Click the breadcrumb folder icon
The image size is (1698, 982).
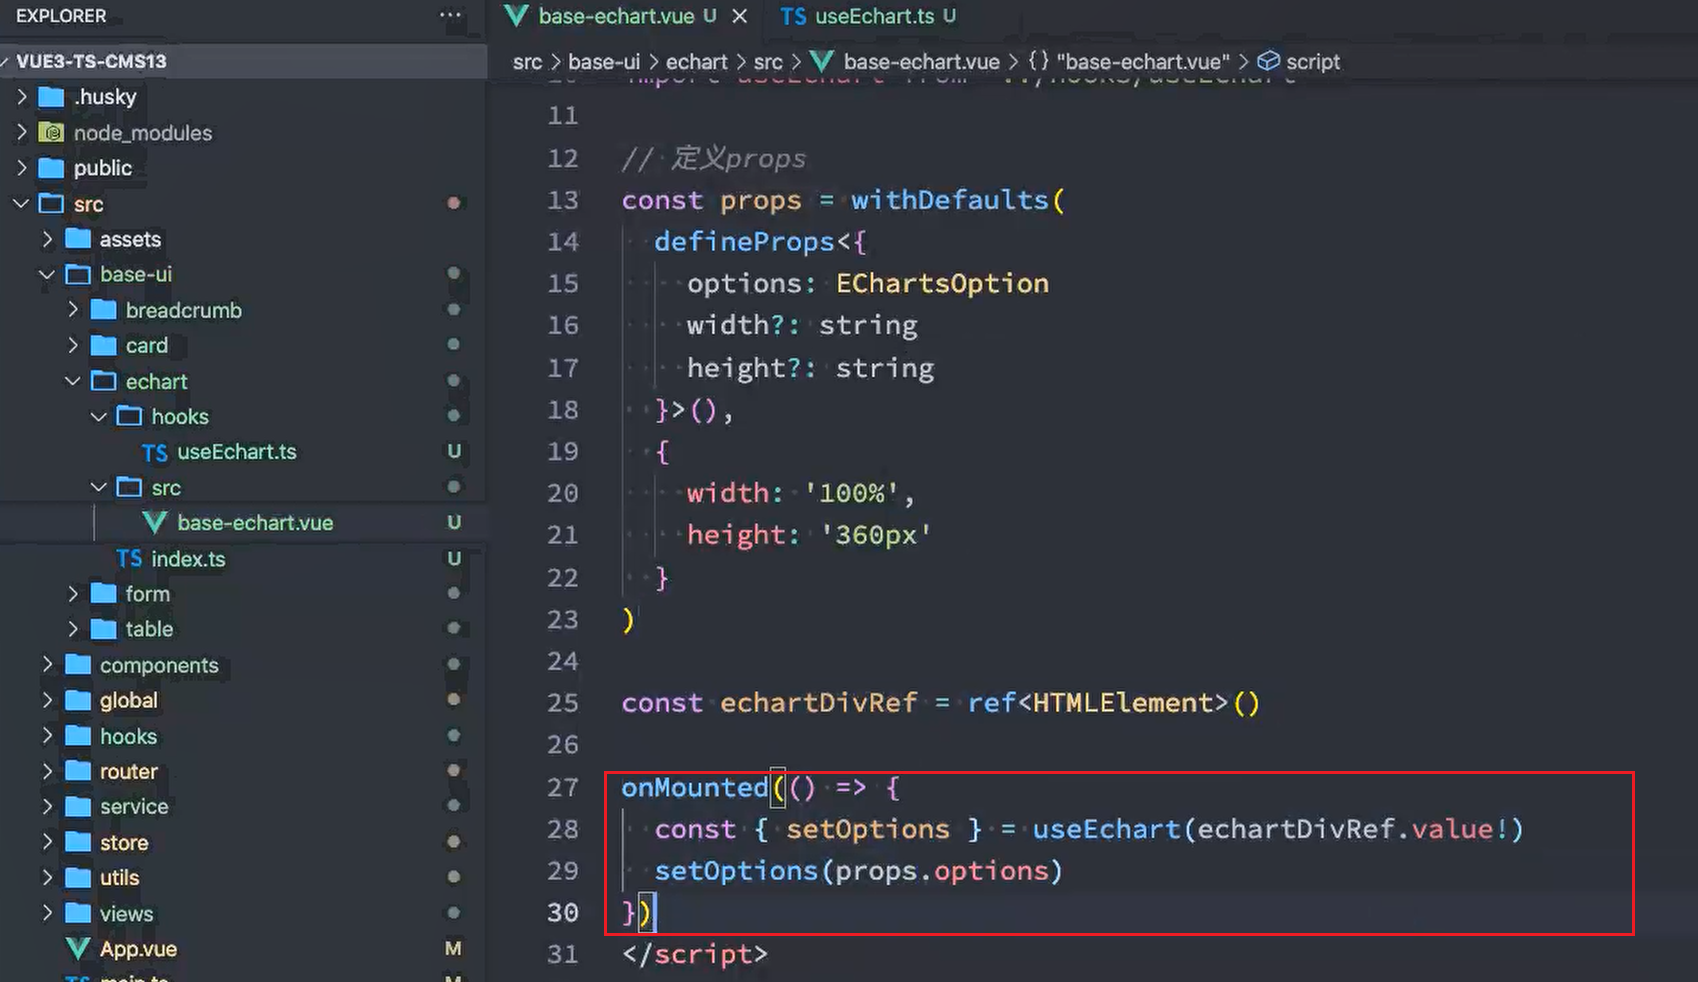(104, 310)
